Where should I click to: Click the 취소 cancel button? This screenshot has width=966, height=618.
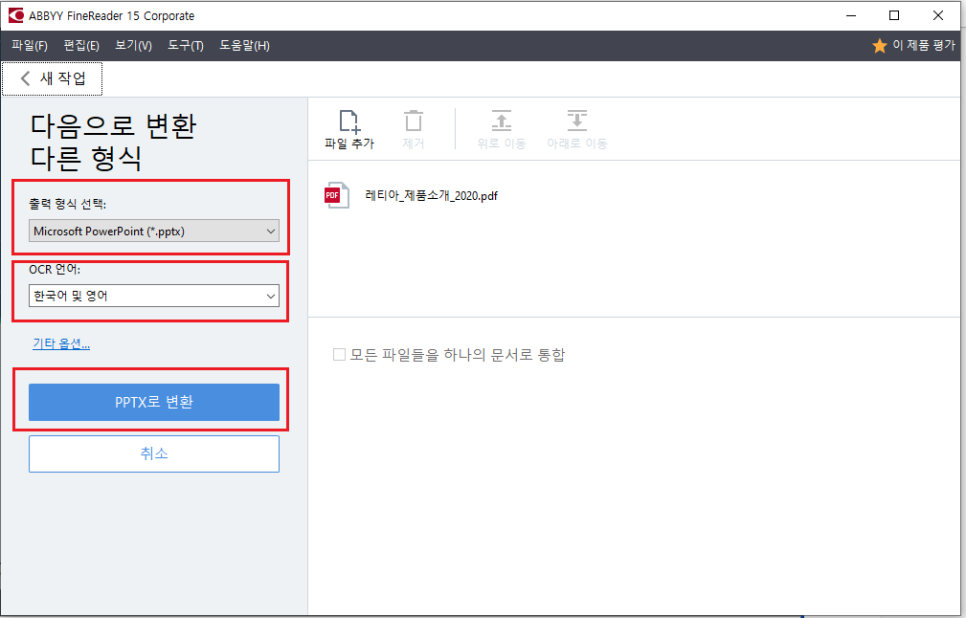point(154,454)
